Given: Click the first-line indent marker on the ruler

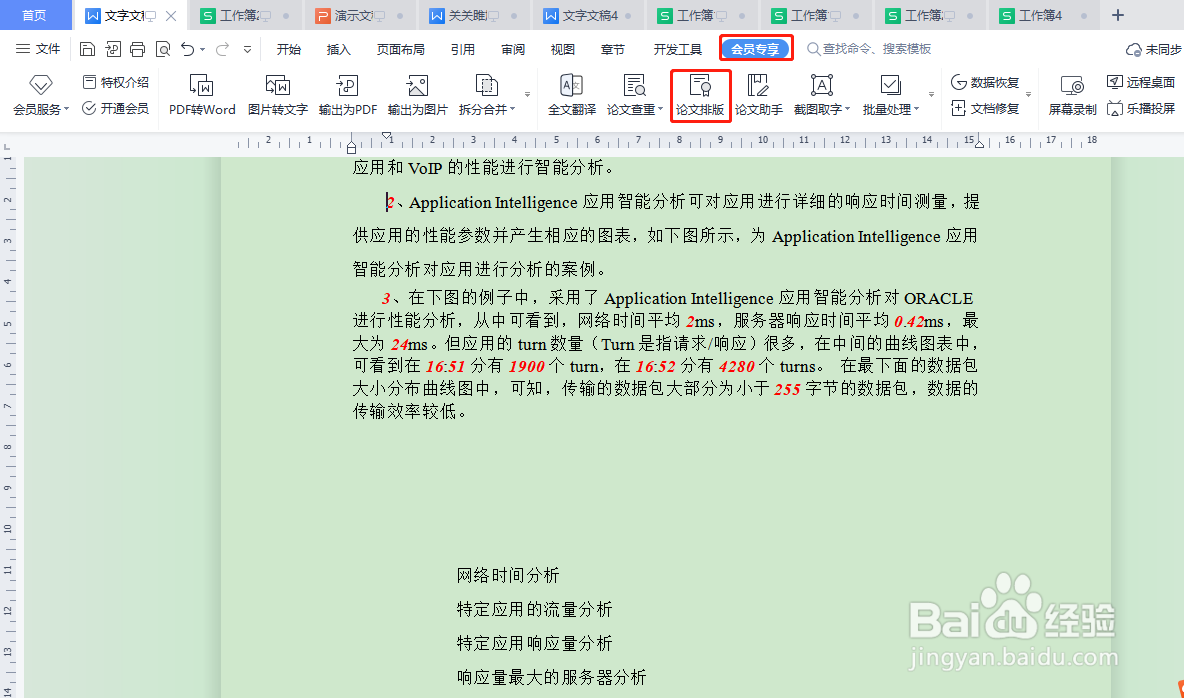Looking at the screenshot, I should [387, 137].
